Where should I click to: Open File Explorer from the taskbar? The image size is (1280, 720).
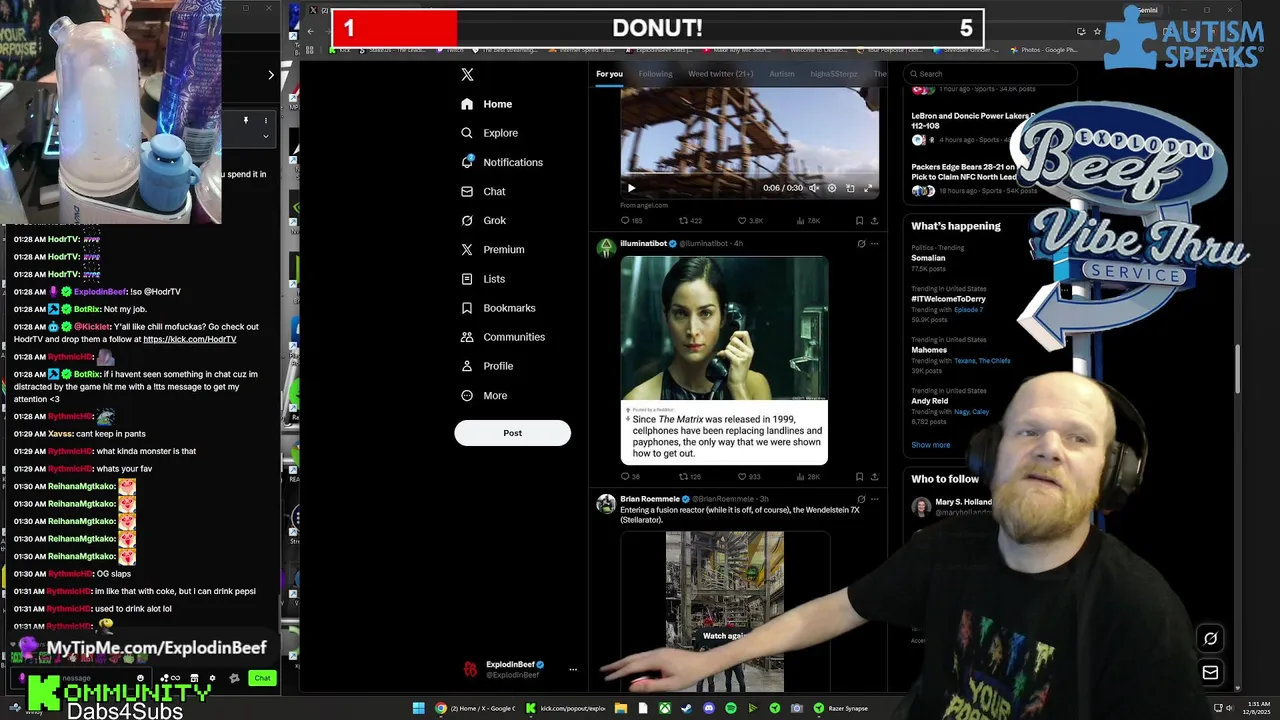[620, 708]
